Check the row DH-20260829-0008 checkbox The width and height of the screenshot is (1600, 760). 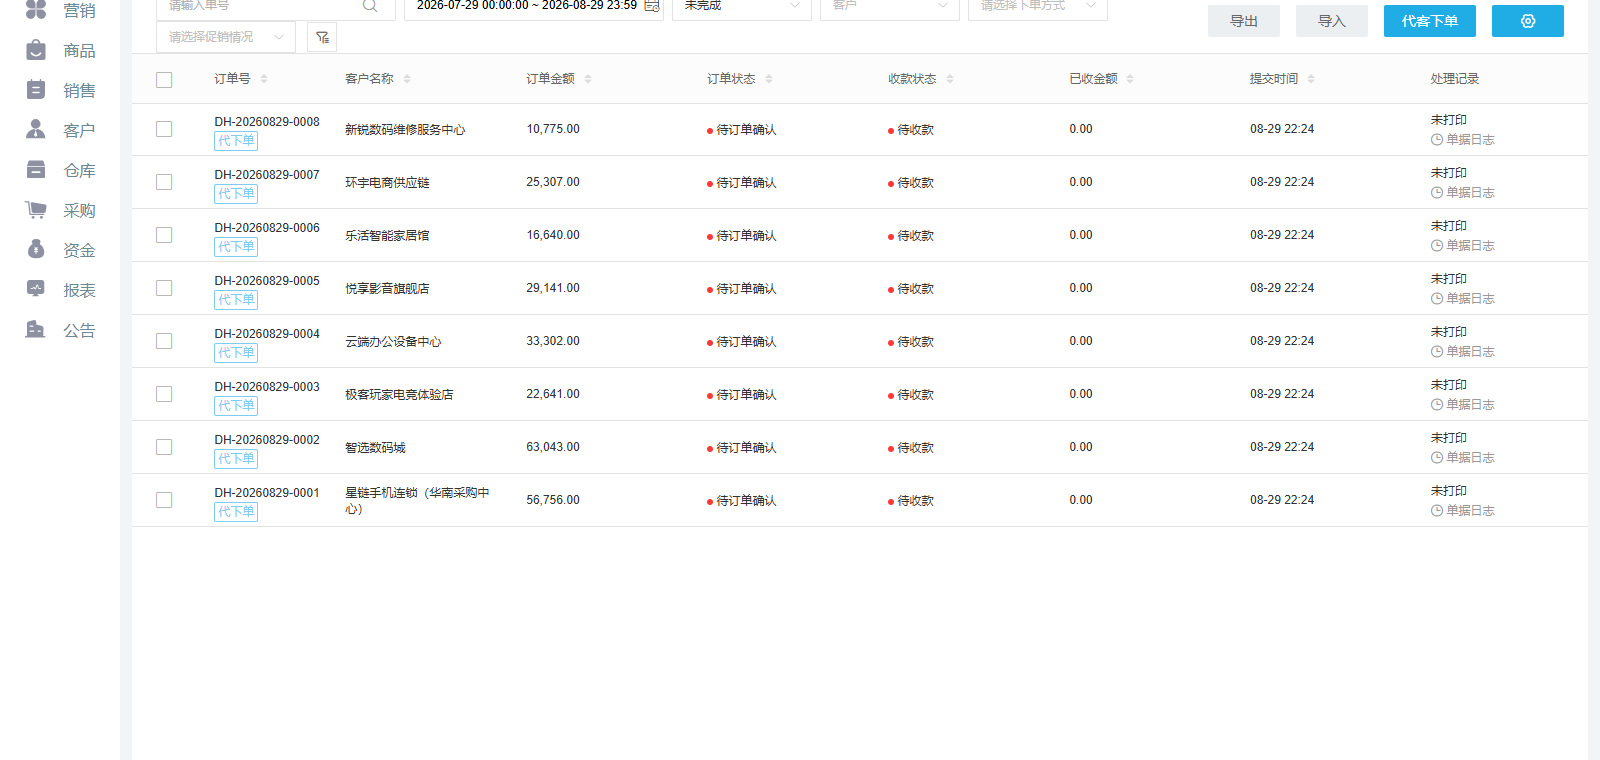(164, 129)
